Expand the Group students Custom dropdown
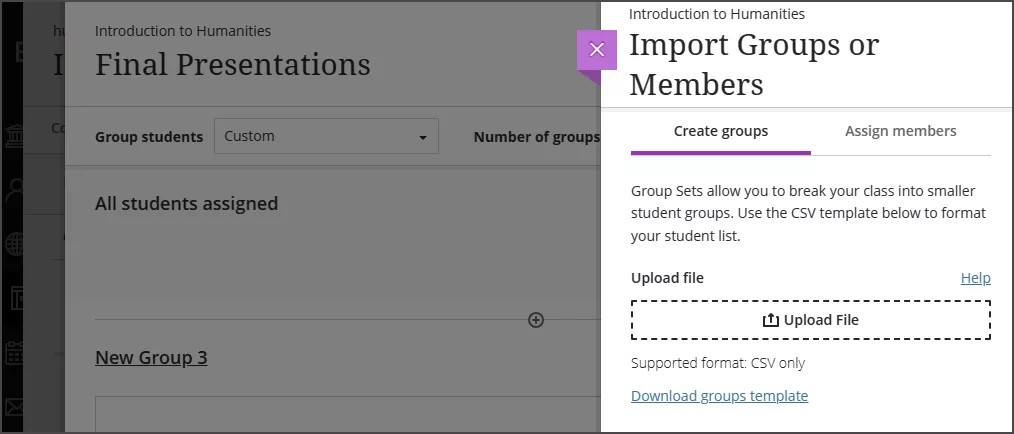 coord(326,136)
